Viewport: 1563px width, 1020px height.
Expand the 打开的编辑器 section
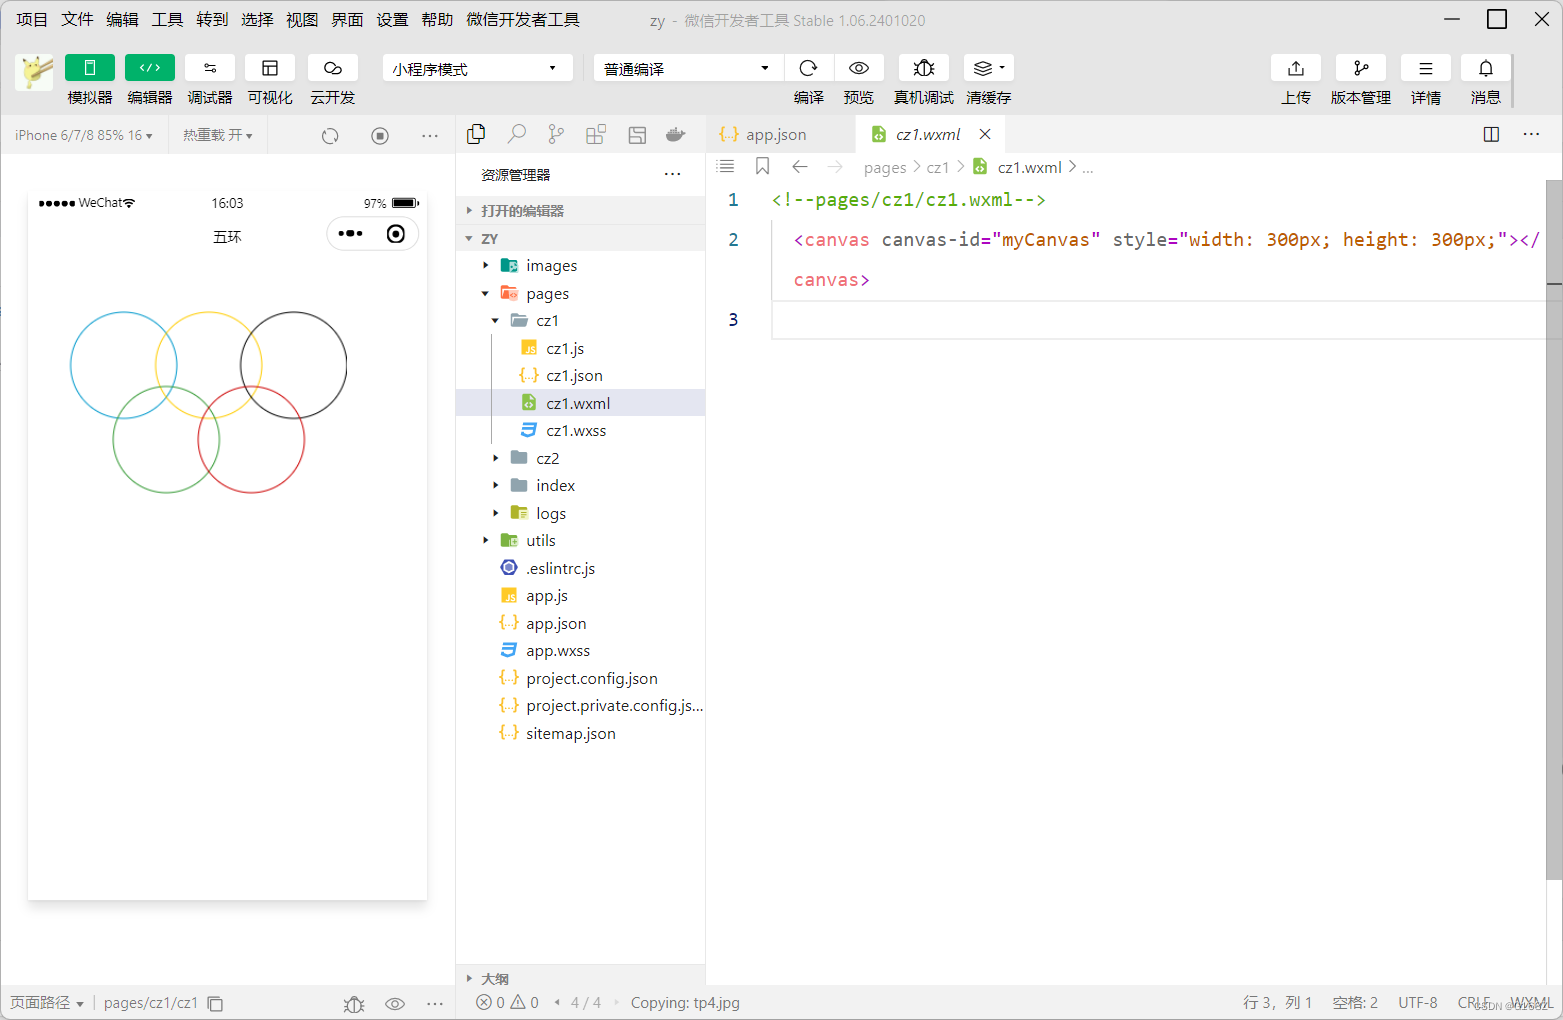point(580,211)
